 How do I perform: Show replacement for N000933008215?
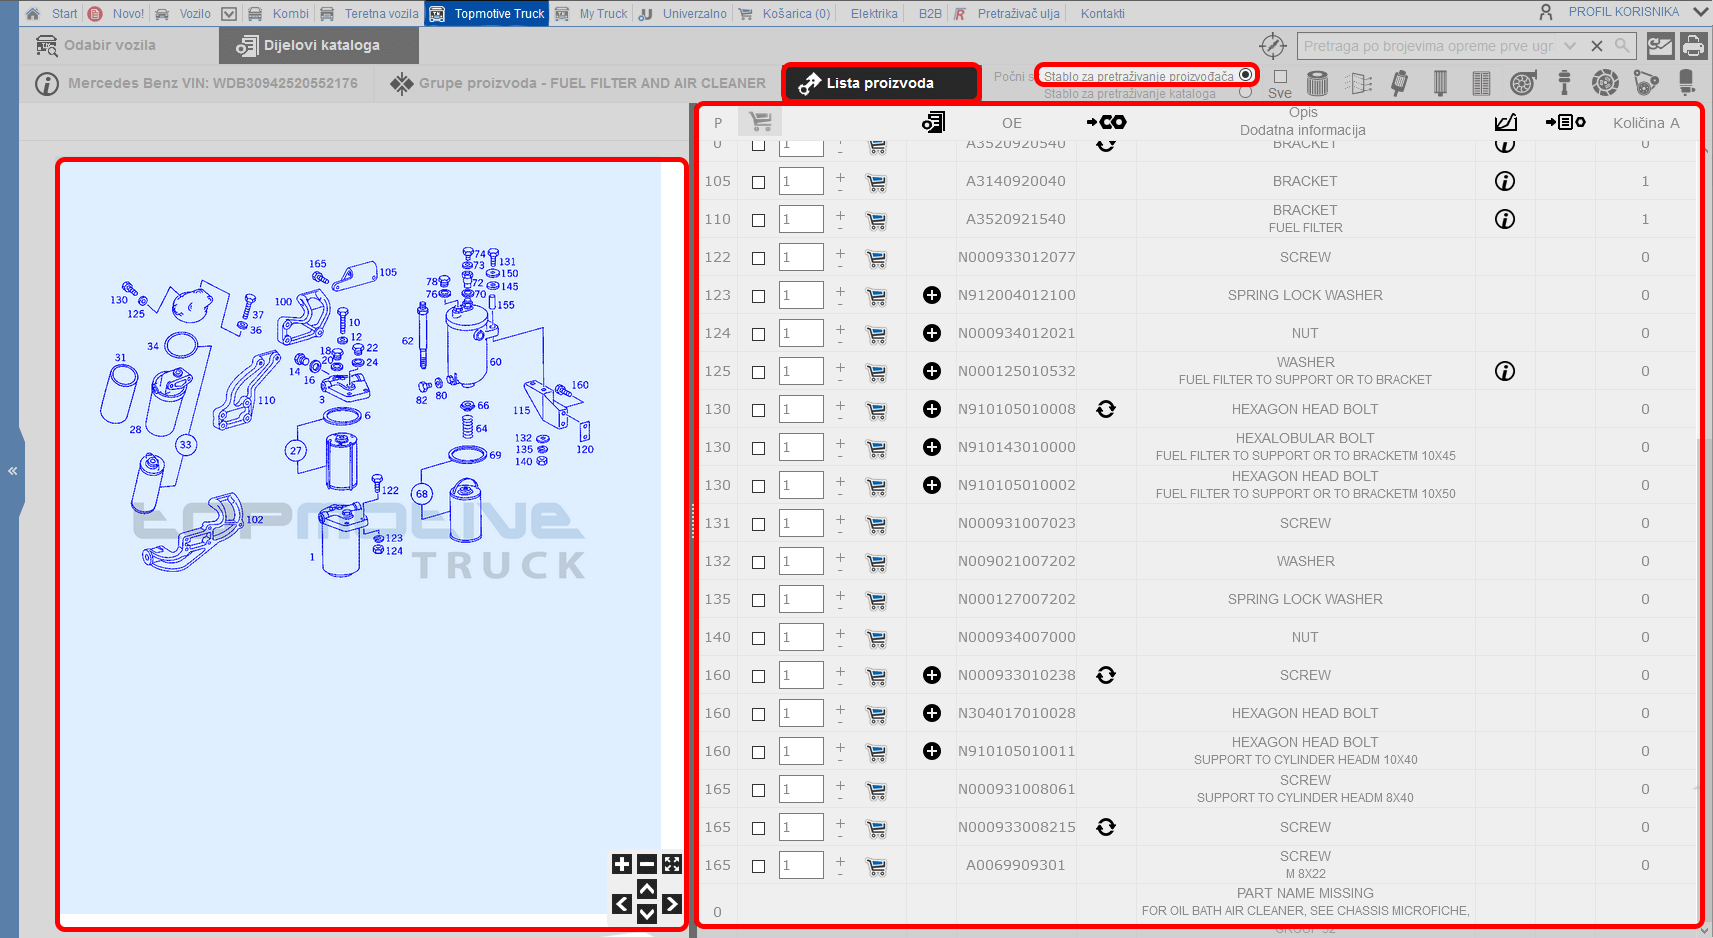[1106, 827]
